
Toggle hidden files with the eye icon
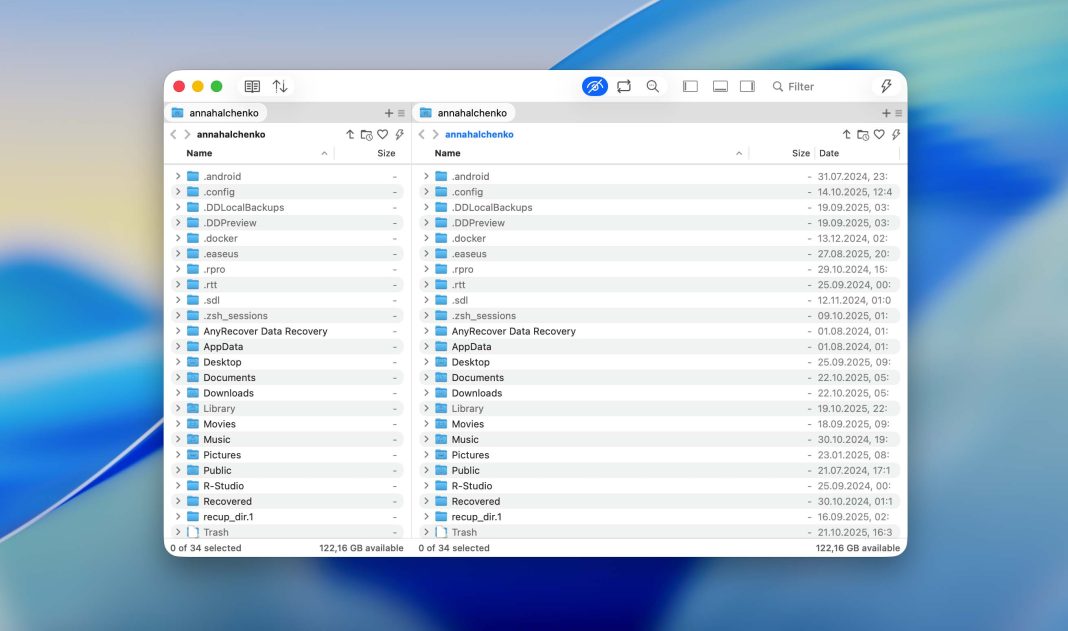(594, 86)
